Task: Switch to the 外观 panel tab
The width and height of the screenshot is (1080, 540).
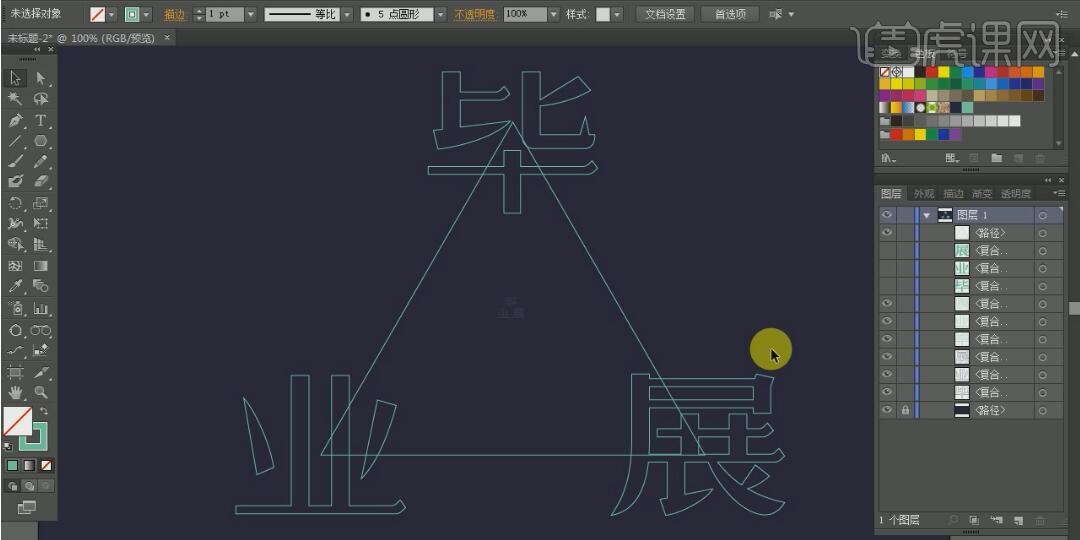Action: [923, 193]
